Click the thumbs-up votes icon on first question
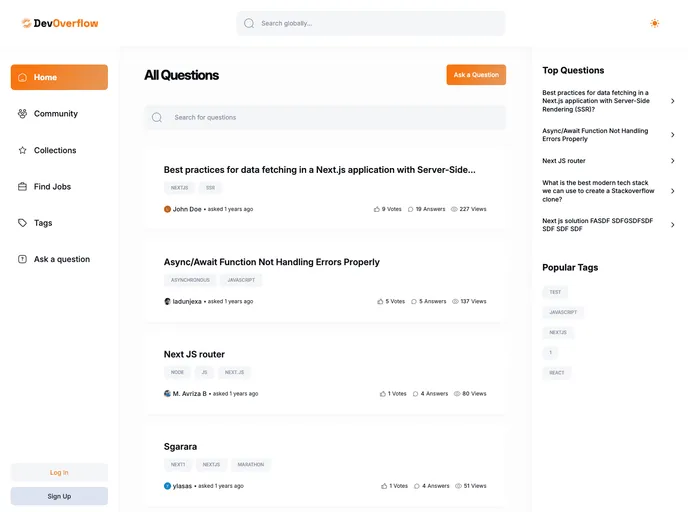Screen dimensions: 688x512 (377, 209)
